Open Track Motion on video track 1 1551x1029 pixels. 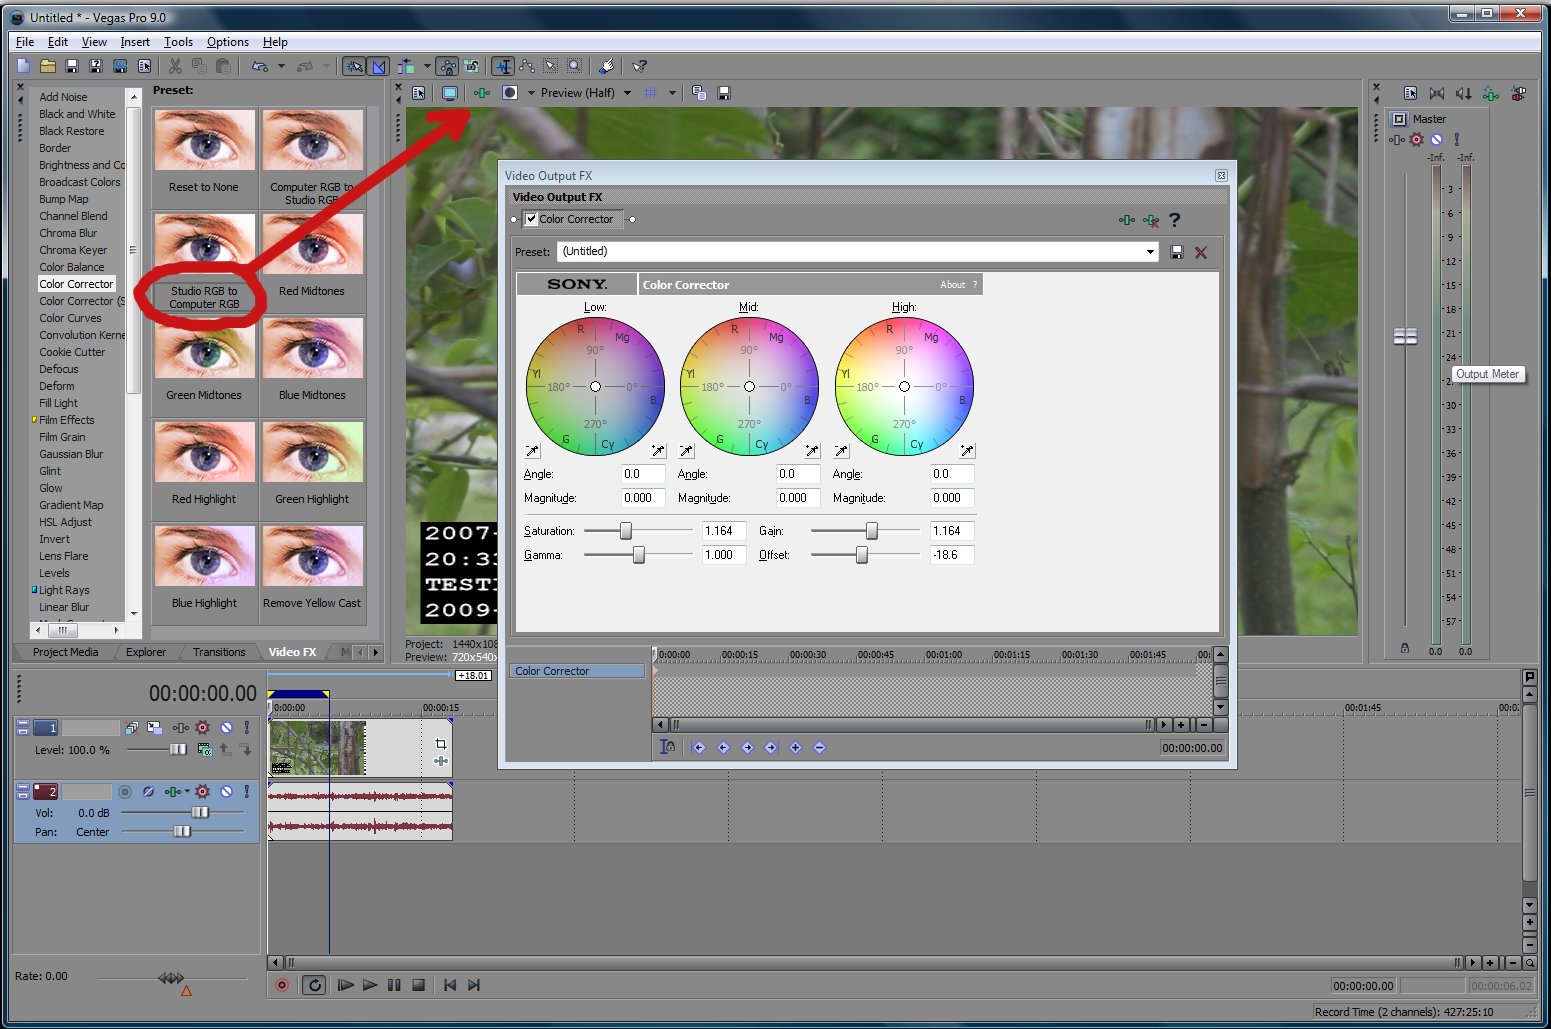pyautogui.click(x=155, y=728)
